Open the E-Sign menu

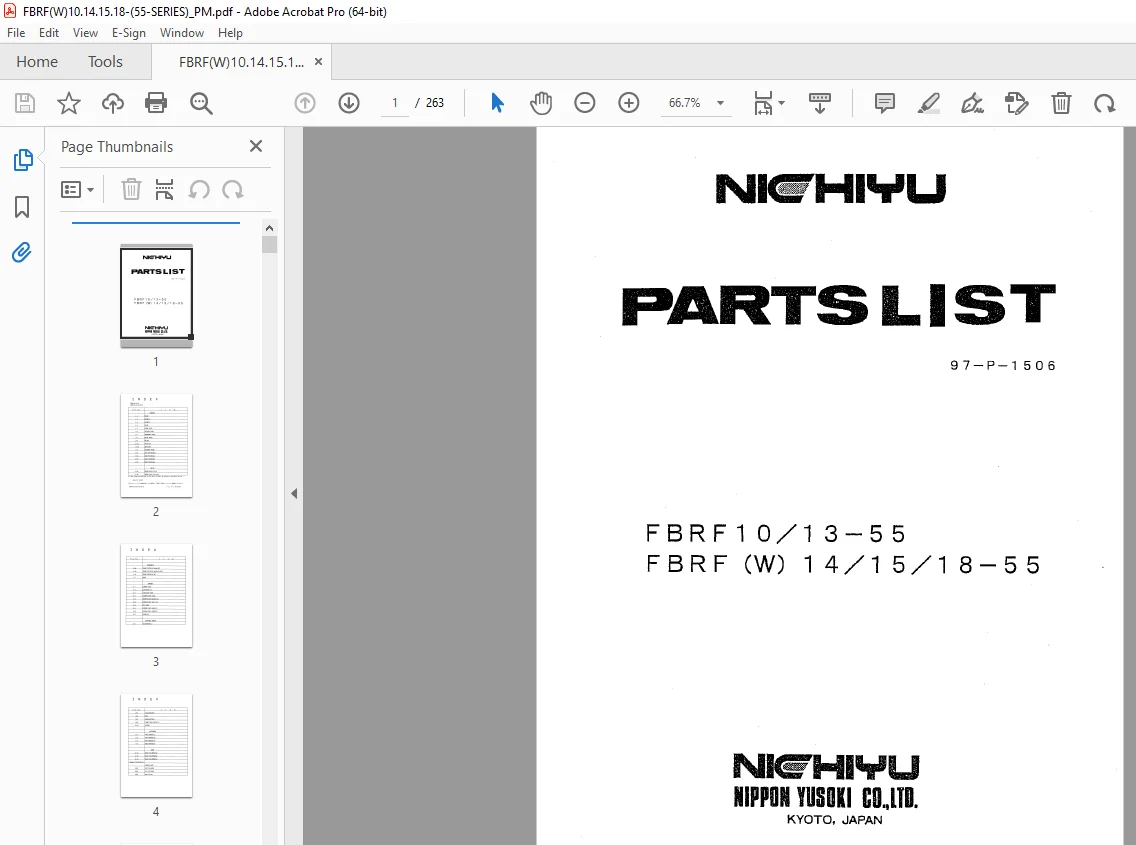click(128, 33)
